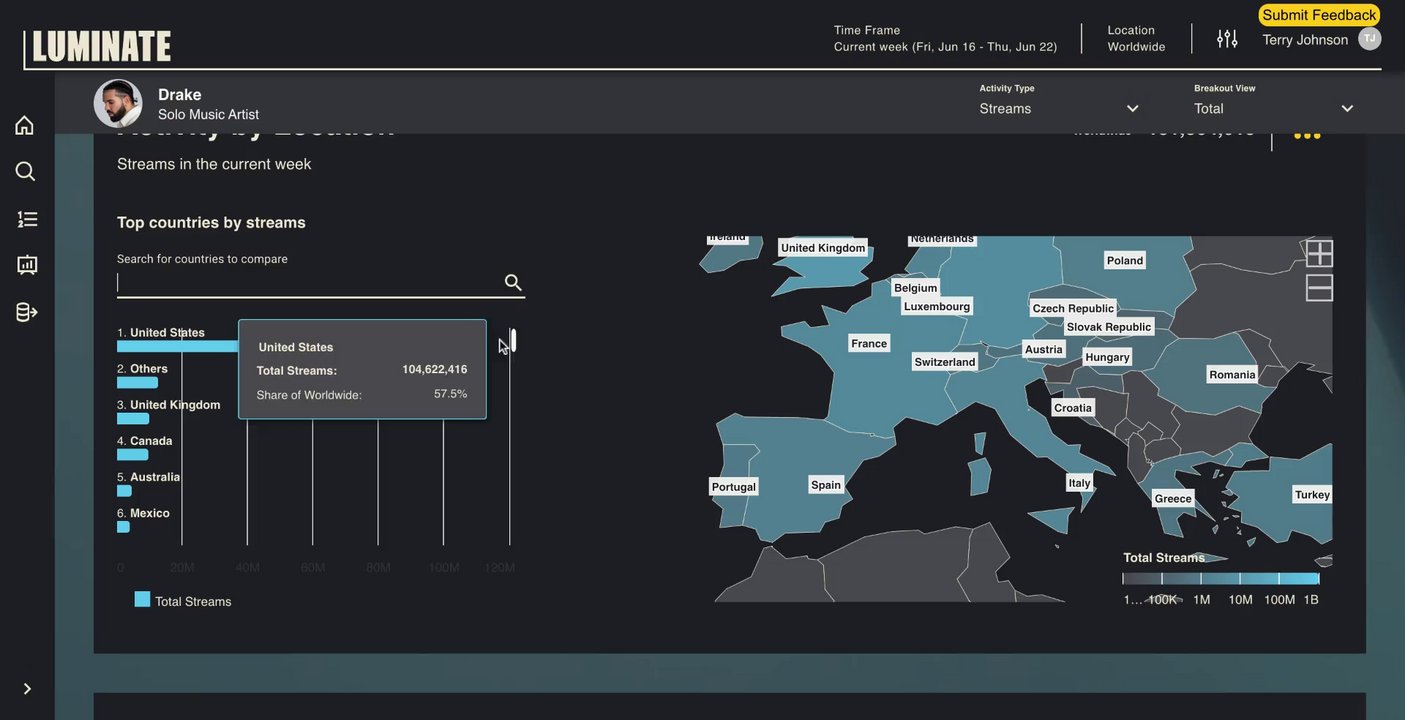This screenshot has width=1405, height=720.
Task: Click the Romania label on the map
Action: (1232, 375)
